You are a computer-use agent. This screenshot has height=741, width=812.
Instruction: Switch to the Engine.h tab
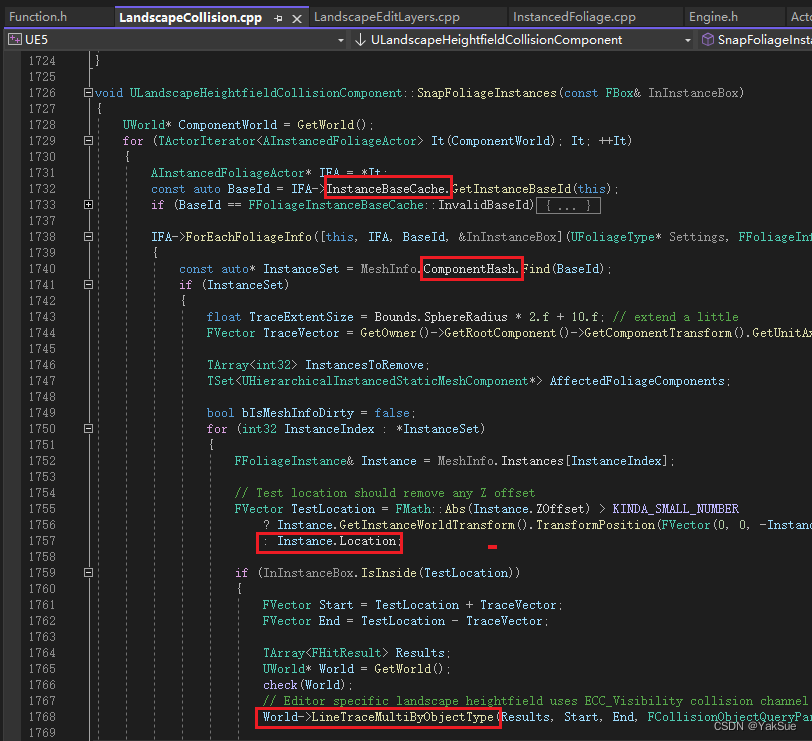pyautogui.click(x=713, y=17)
